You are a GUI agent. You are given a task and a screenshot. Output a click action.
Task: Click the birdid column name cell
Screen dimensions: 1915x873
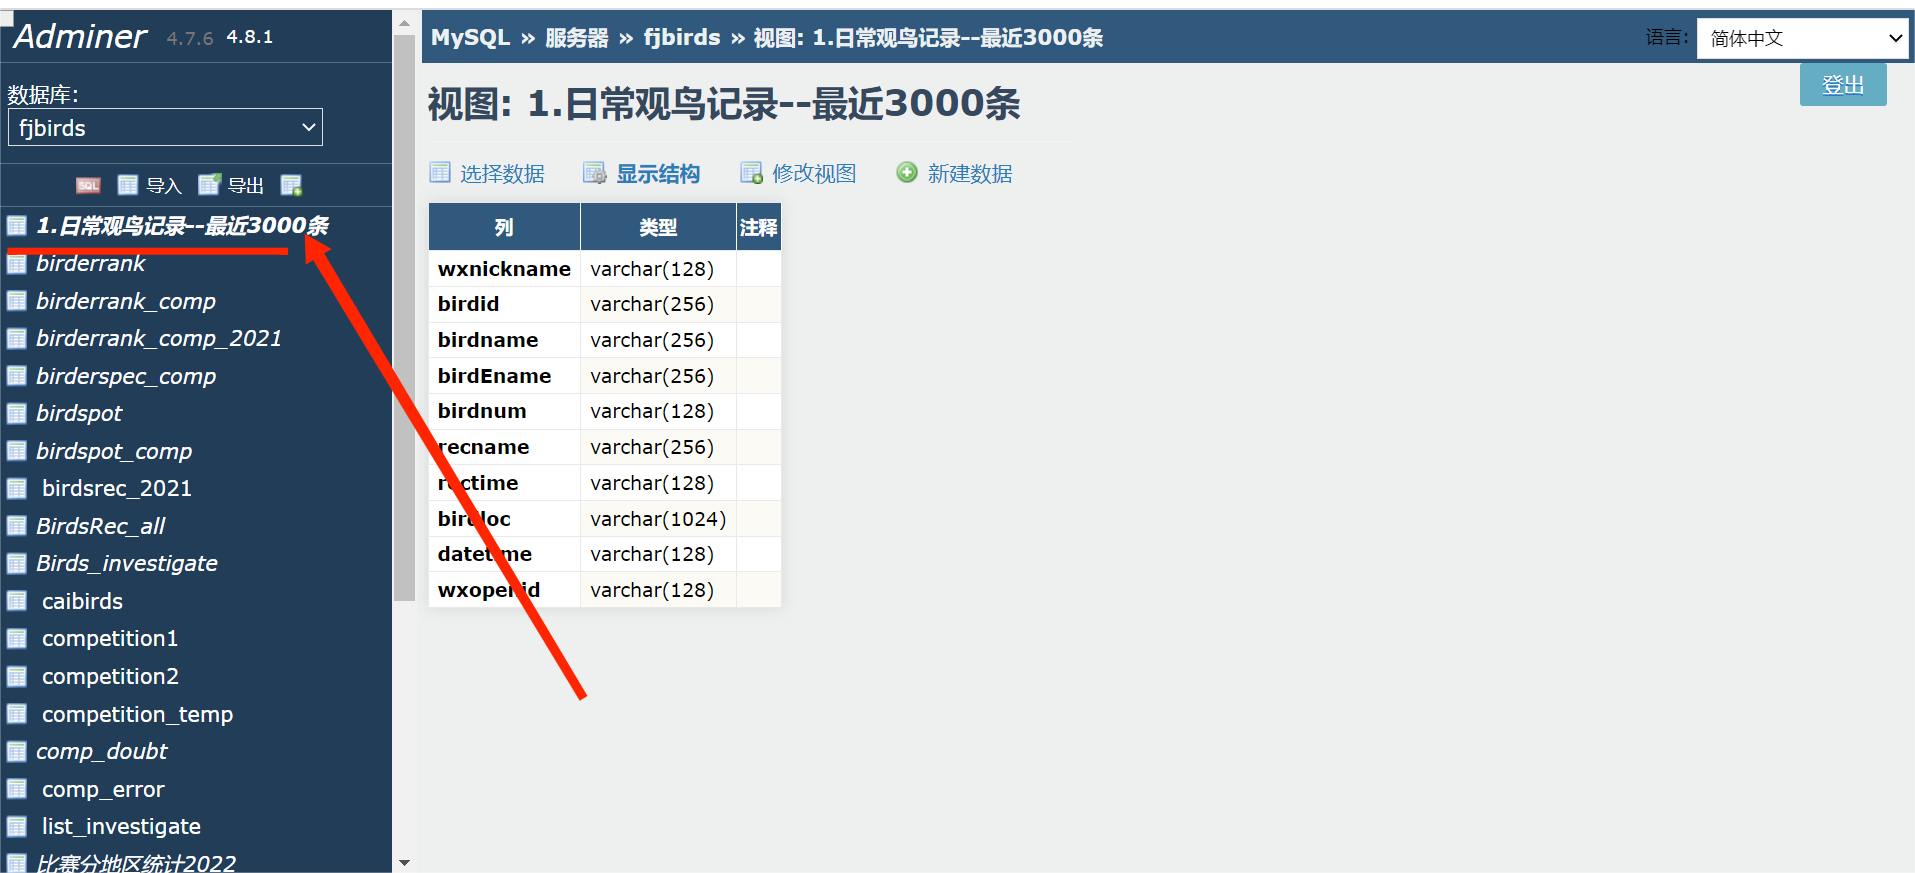click(x=504, y=304)
